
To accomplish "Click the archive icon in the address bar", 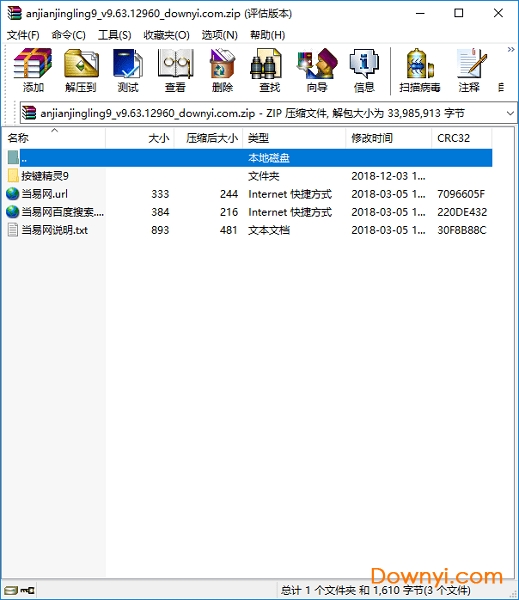I will [29, 113].
